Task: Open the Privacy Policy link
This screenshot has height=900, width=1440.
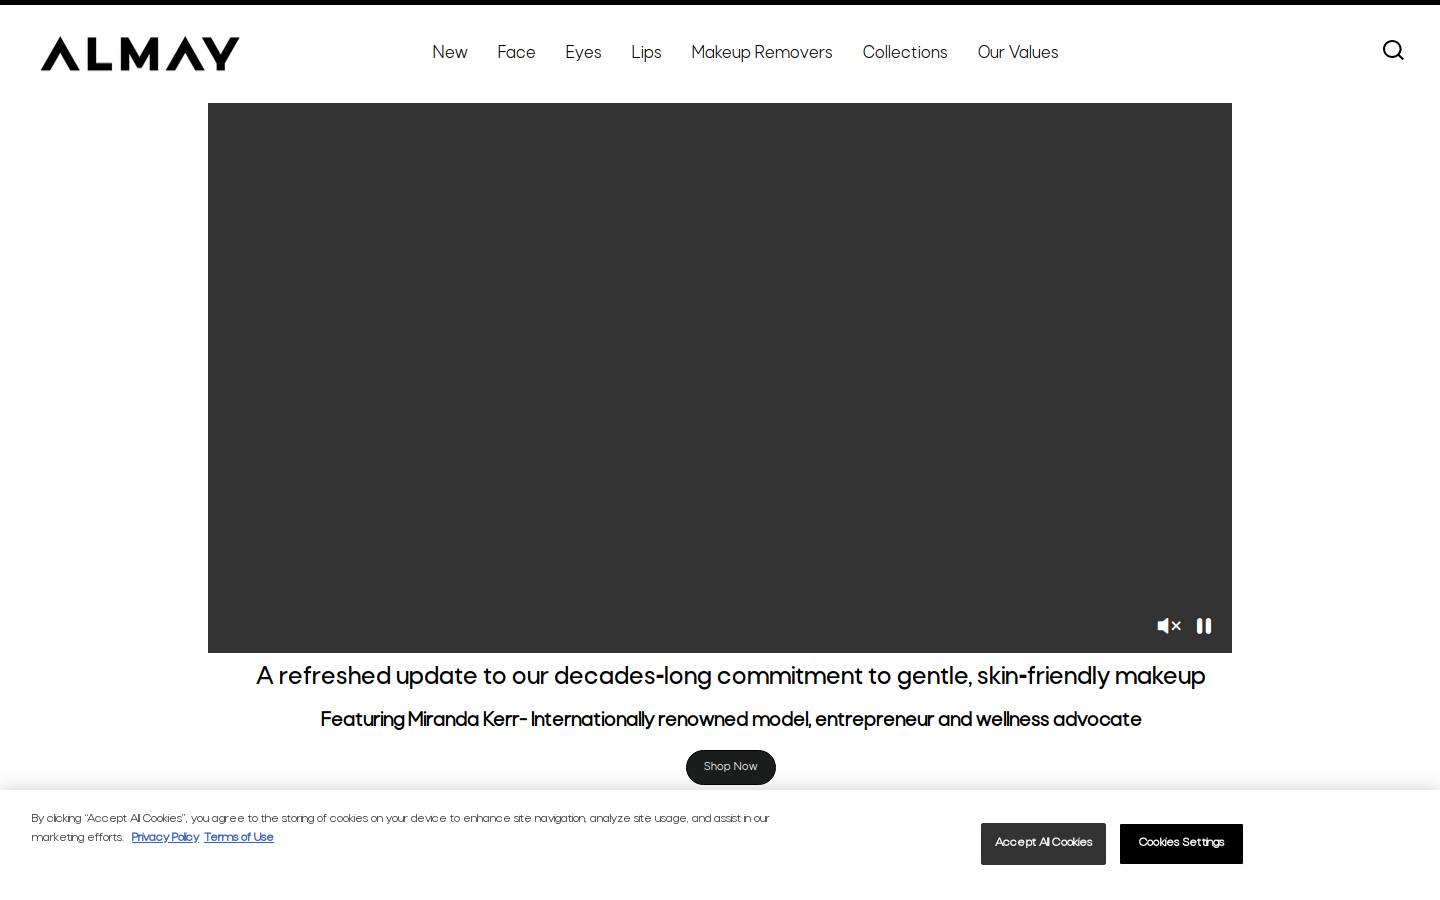Action: point(165,838)
